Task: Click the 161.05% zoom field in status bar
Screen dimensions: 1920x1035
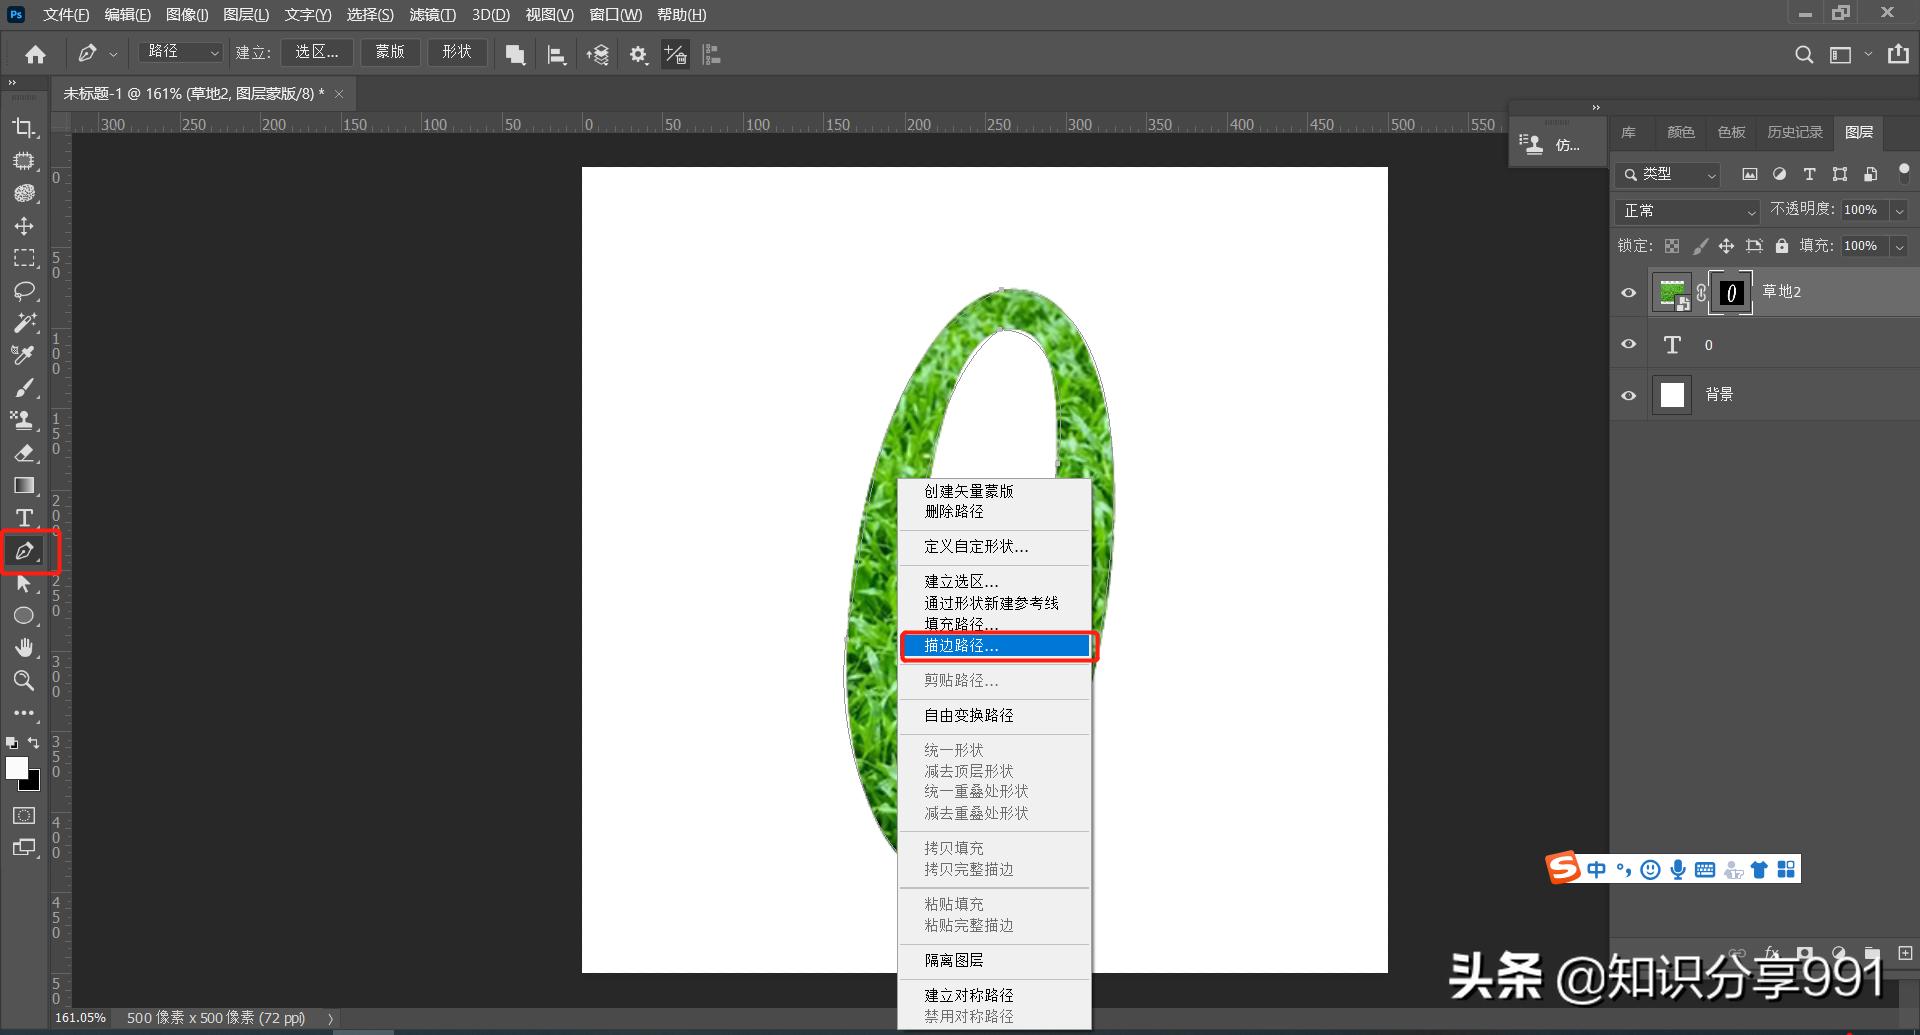Action: 79,1017
